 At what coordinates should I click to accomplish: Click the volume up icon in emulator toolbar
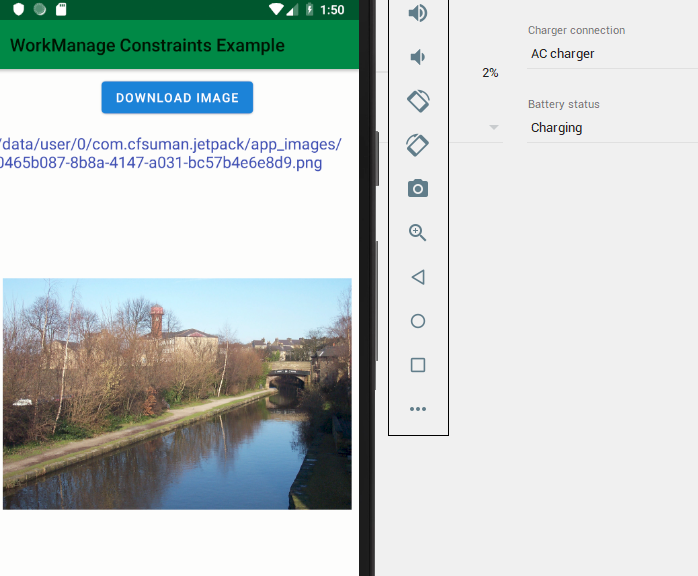point(418,13)
